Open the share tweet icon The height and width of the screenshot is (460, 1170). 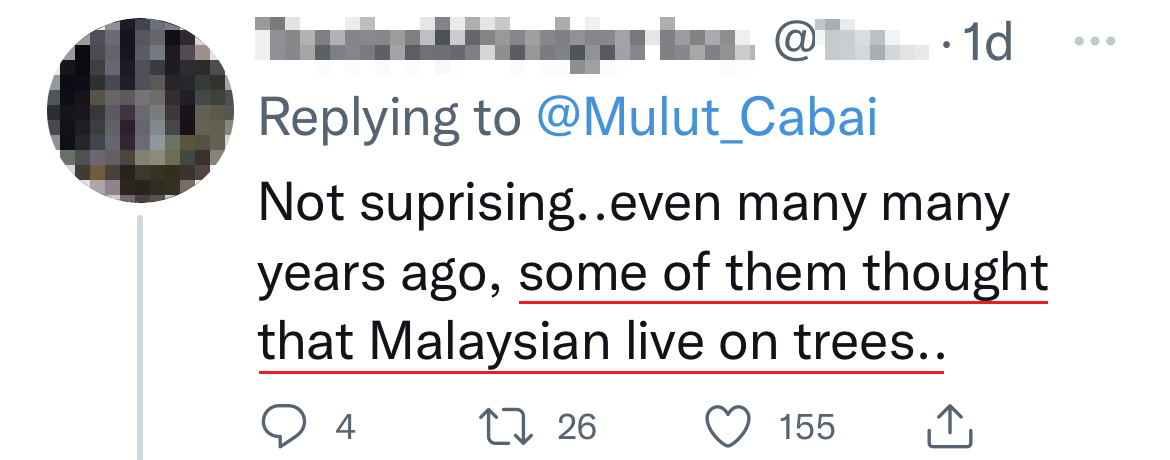point(951,427)
